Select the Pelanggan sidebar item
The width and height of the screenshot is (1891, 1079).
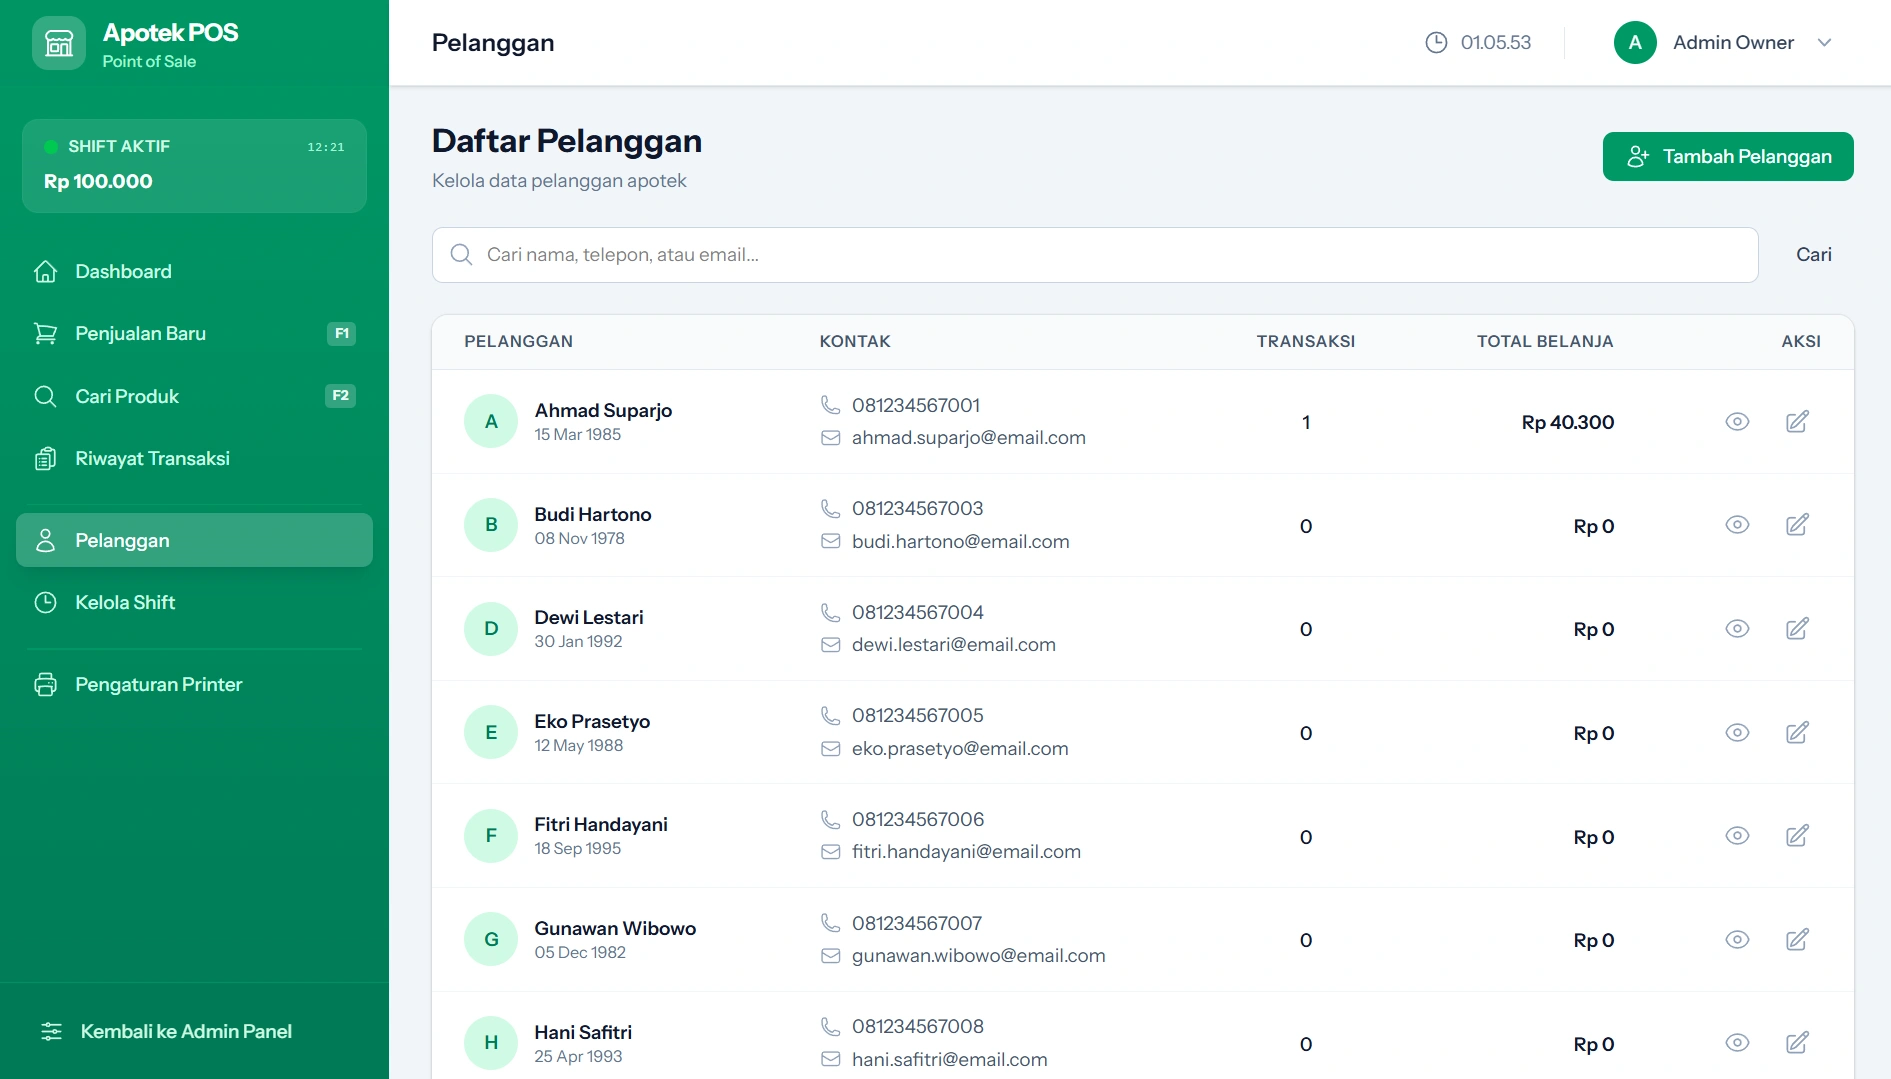194,540
